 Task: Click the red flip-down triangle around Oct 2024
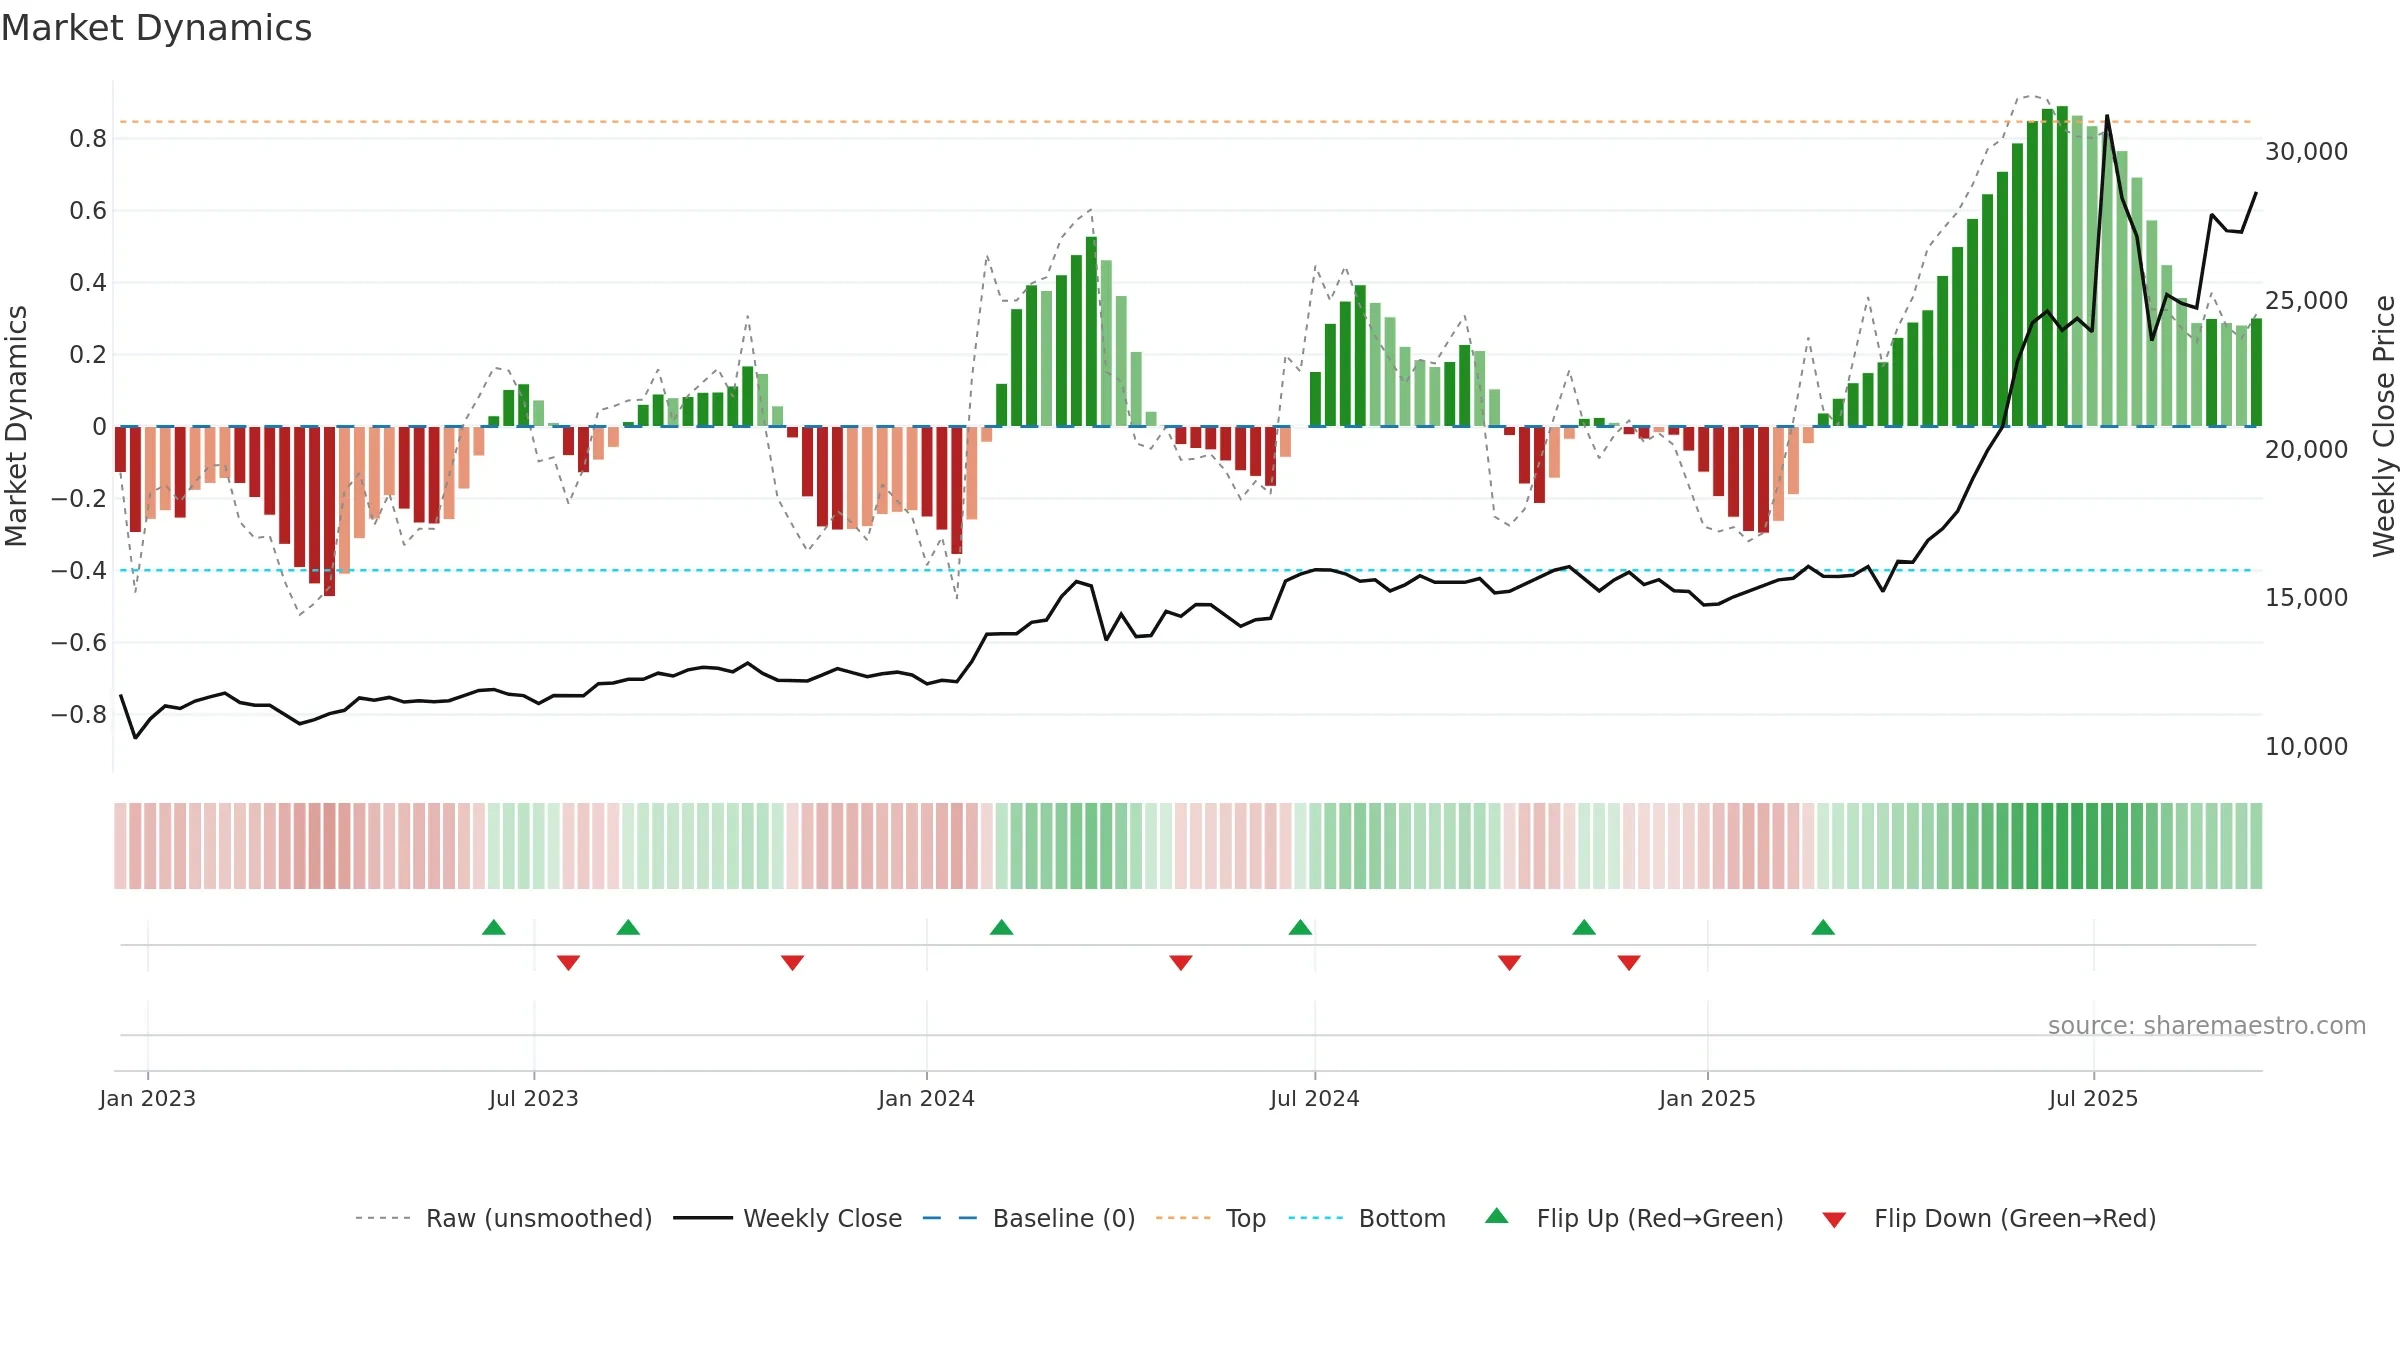[x=1510, y=962]
